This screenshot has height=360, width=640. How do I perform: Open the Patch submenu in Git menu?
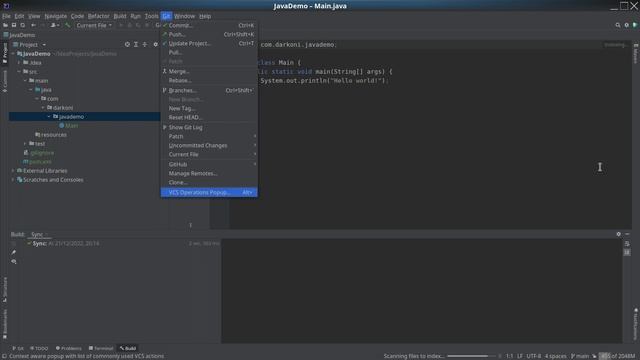tap(209, 136)
